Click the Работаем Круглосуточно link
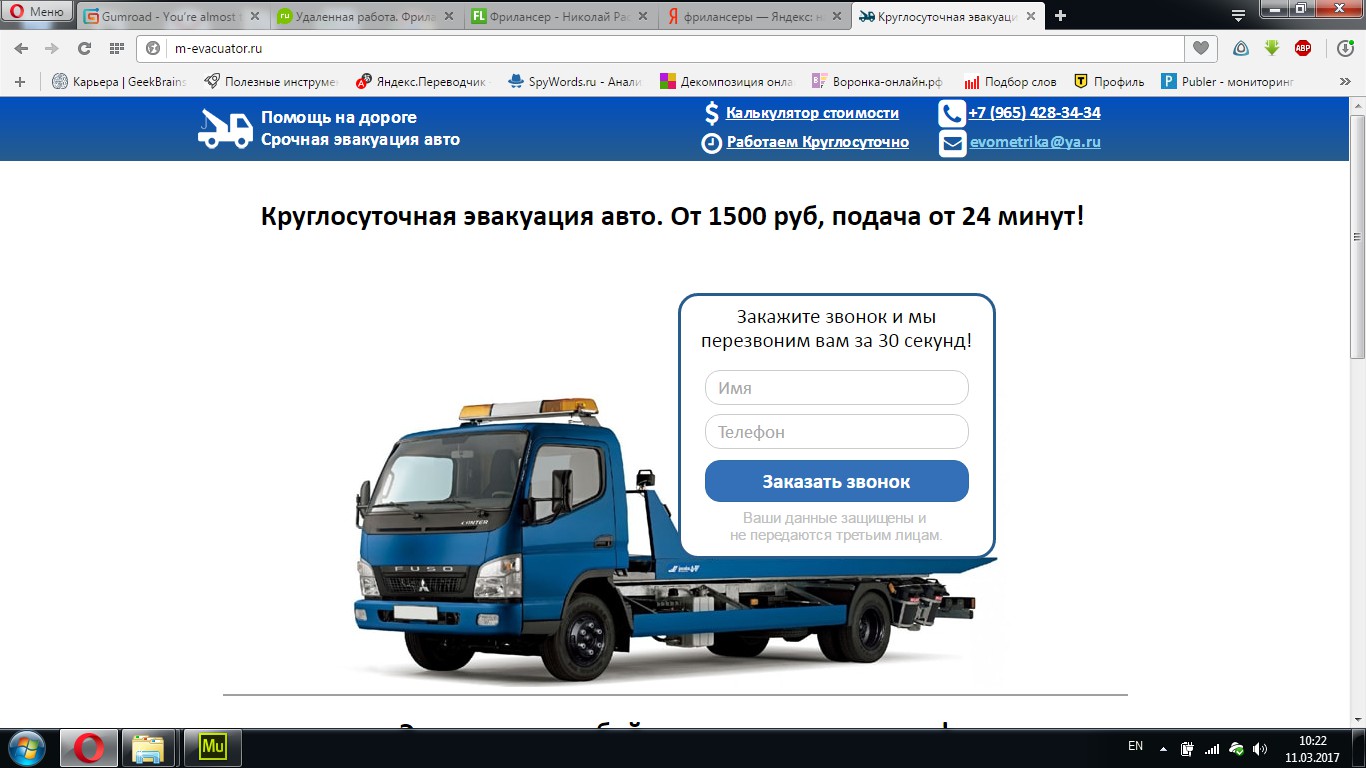 [818, 142]
